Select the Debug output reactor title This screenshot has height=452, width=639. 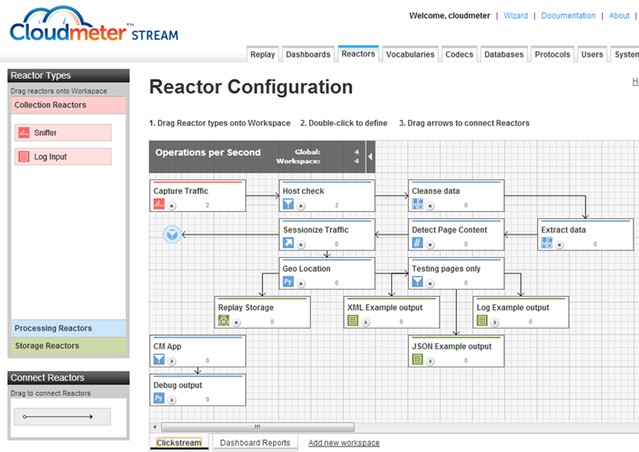coord(178,385)
